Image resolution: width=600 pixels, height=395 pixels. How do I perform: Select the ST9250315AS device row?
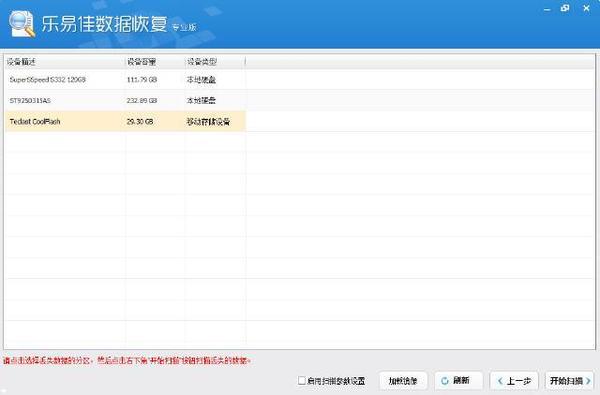point(125,100)
